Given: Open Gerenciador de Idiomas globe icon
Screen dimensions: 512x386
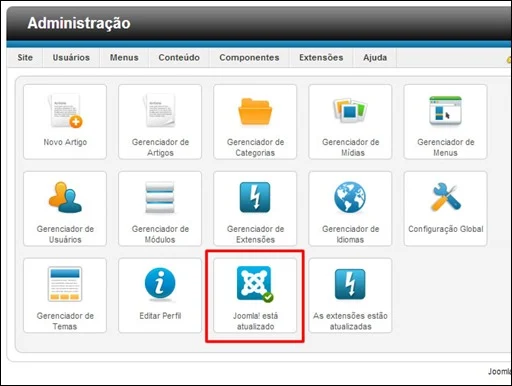Looking at the screenshot, I should click(x=350, y=197).
